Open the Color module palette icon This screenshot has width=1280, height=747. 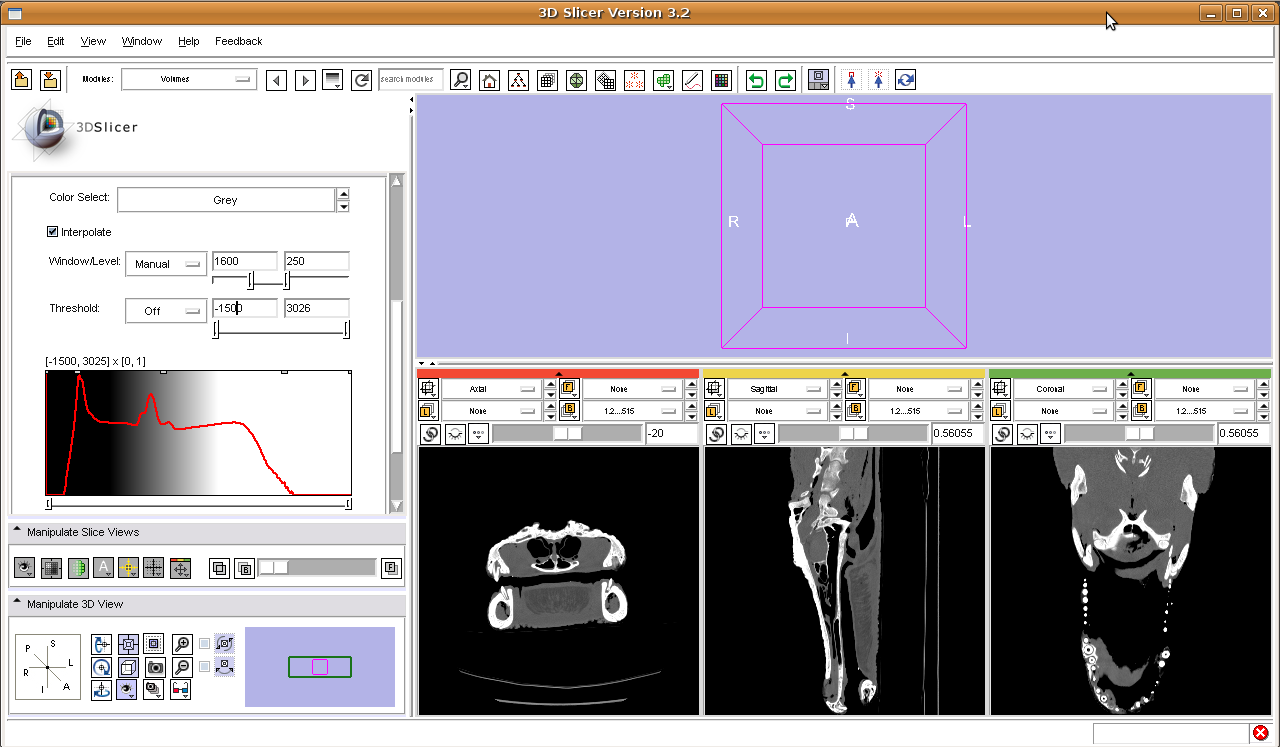coord(721,80)
